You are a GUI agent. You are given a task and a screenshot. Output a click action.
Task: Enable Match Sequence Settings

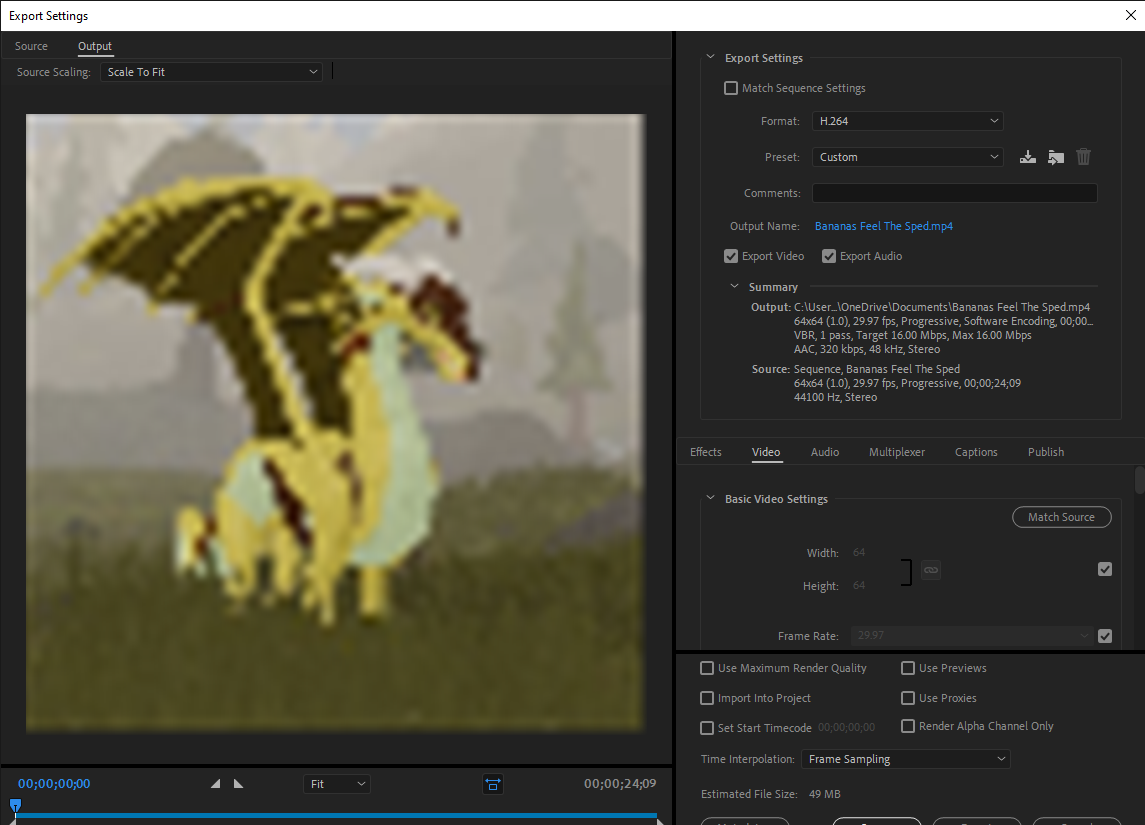730,88
